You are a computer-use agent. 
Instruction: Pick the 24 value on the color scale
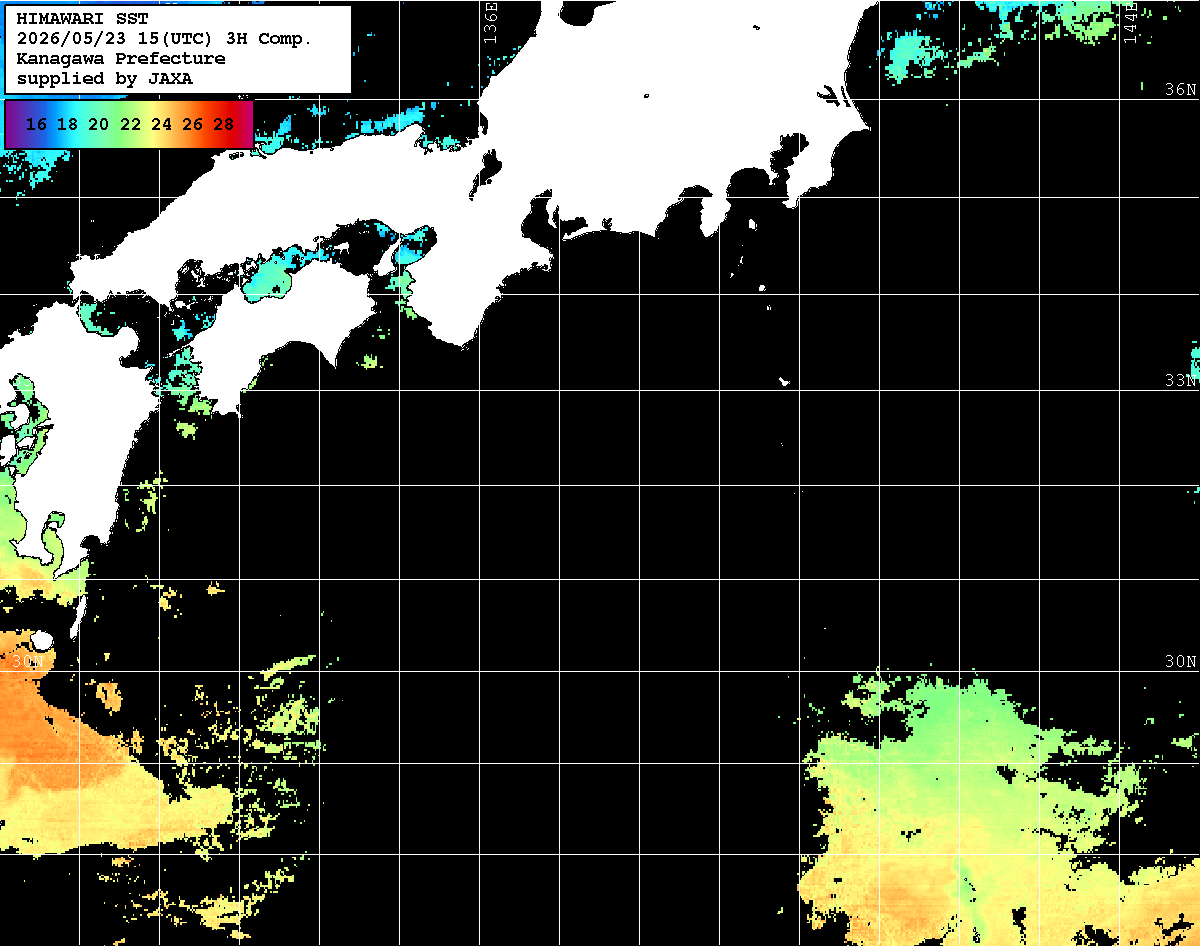[161, 124]
